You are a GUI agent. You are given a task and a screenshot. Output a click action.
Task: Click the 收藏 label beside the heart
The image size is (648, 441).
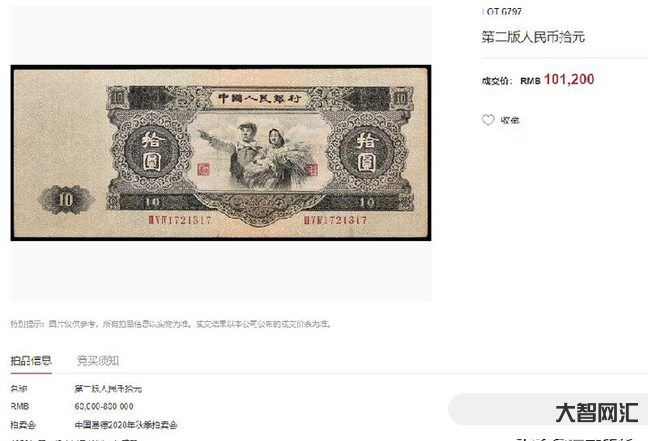tap(510, 120)
